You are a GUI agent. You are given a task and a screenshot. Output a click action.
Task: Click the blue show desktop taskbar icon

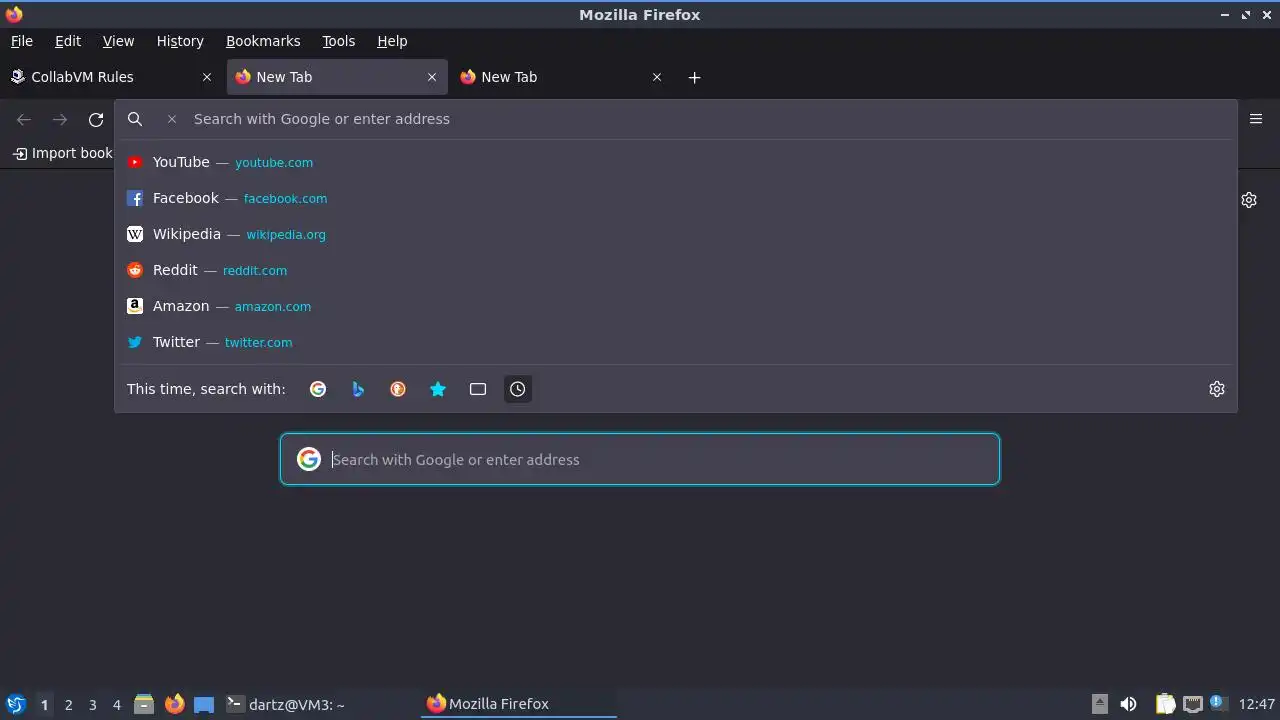pyautogui.click(x=204, y=704)
